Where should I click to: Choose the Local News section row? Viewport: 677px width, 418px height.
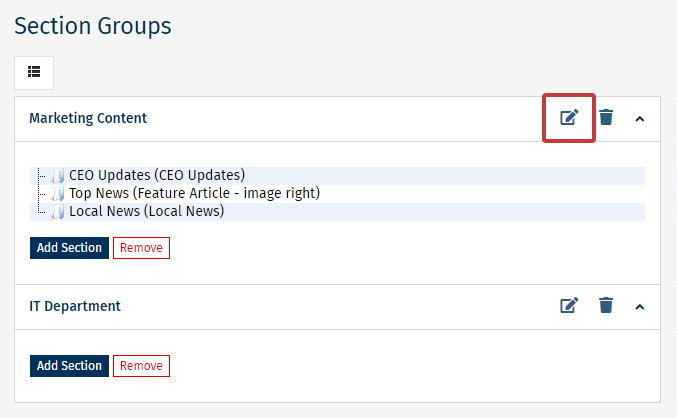(146, 212)
